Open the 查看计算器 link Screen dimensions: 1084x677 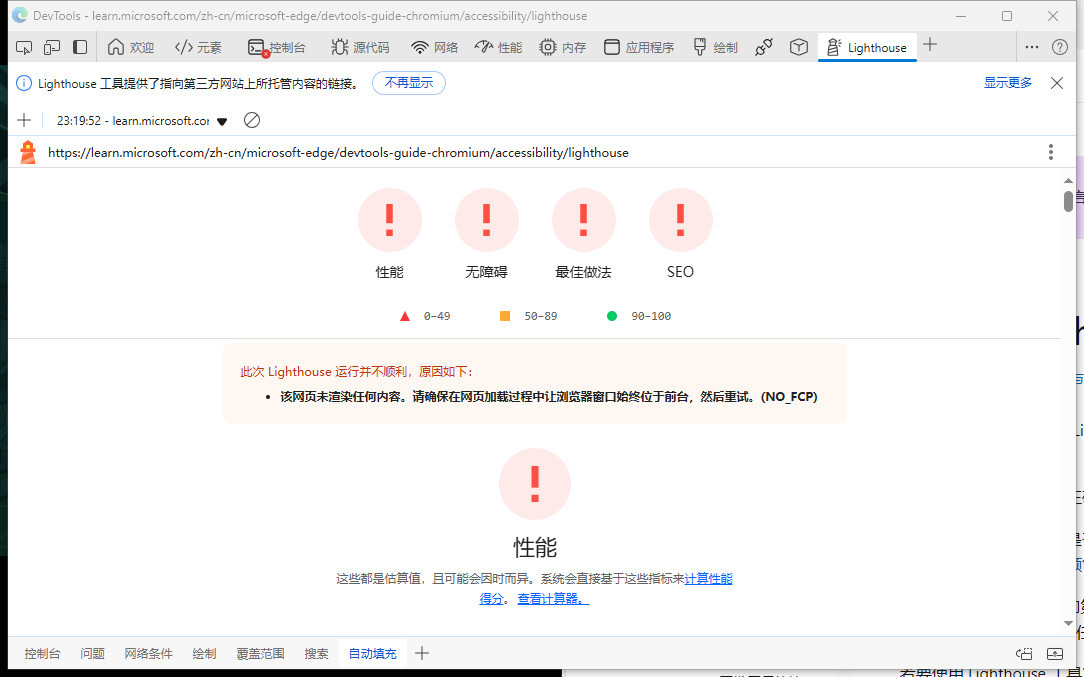[x=553, y=599]
